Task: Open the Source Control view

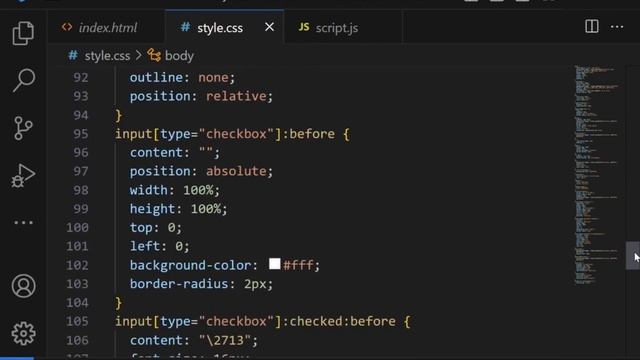Action: pyautogui.click(x=23, y=128)
